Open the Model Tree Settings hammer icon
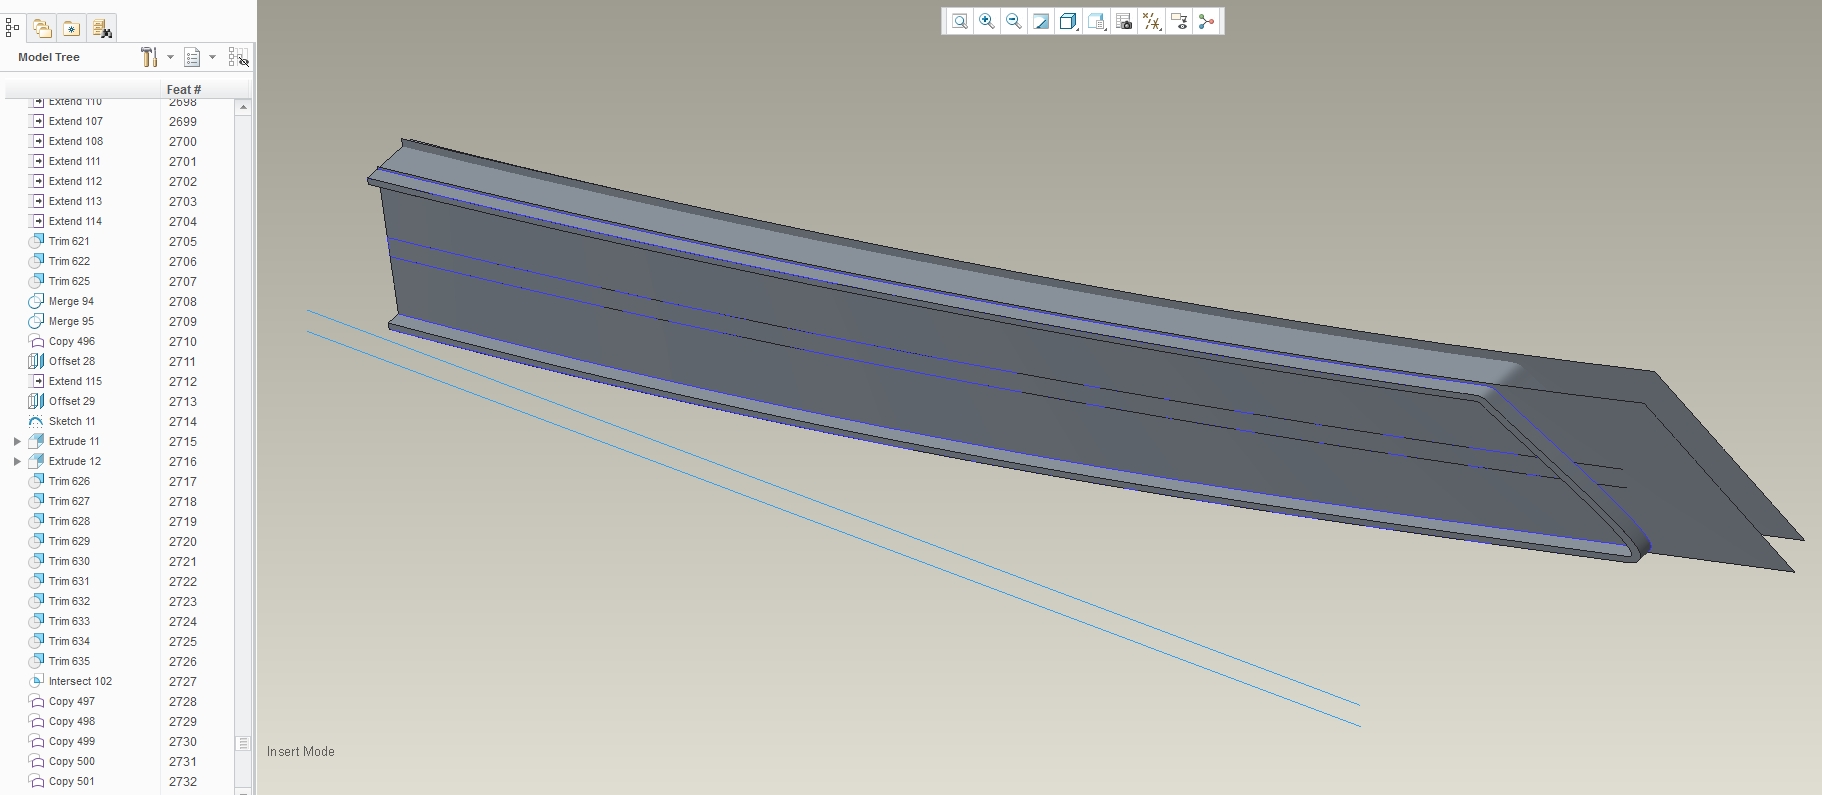1822x795 pixels. pos(149,57)
